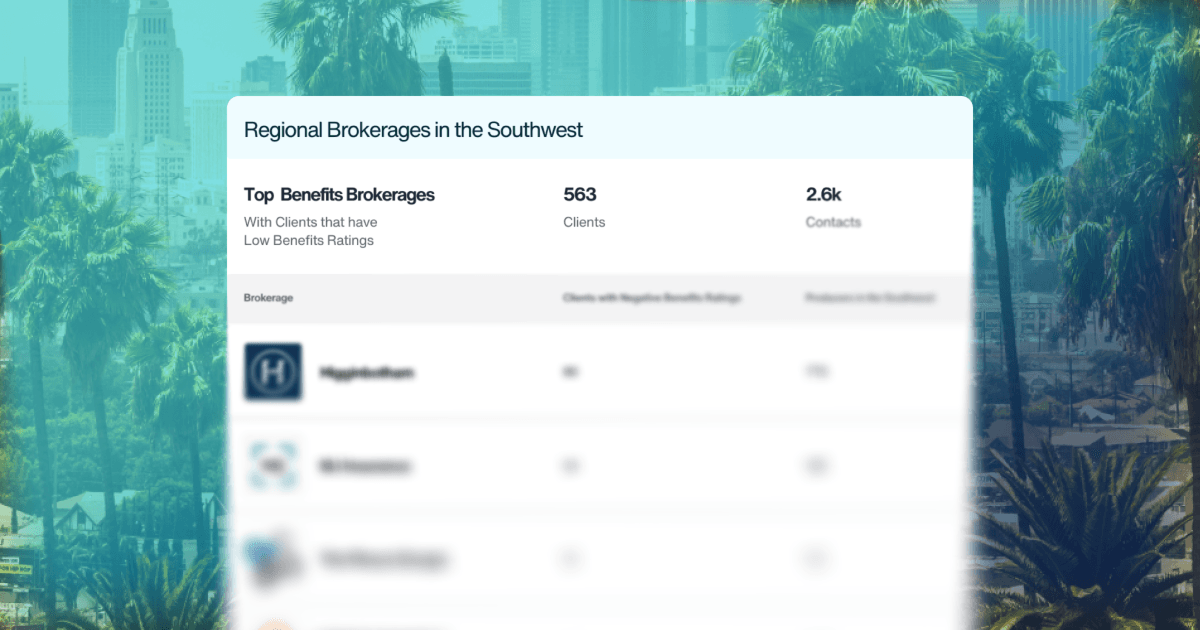1200x630 pixels.
Task: Click the Regional Brokerages in the Southwest title
Action: click(x=413, y=130)
